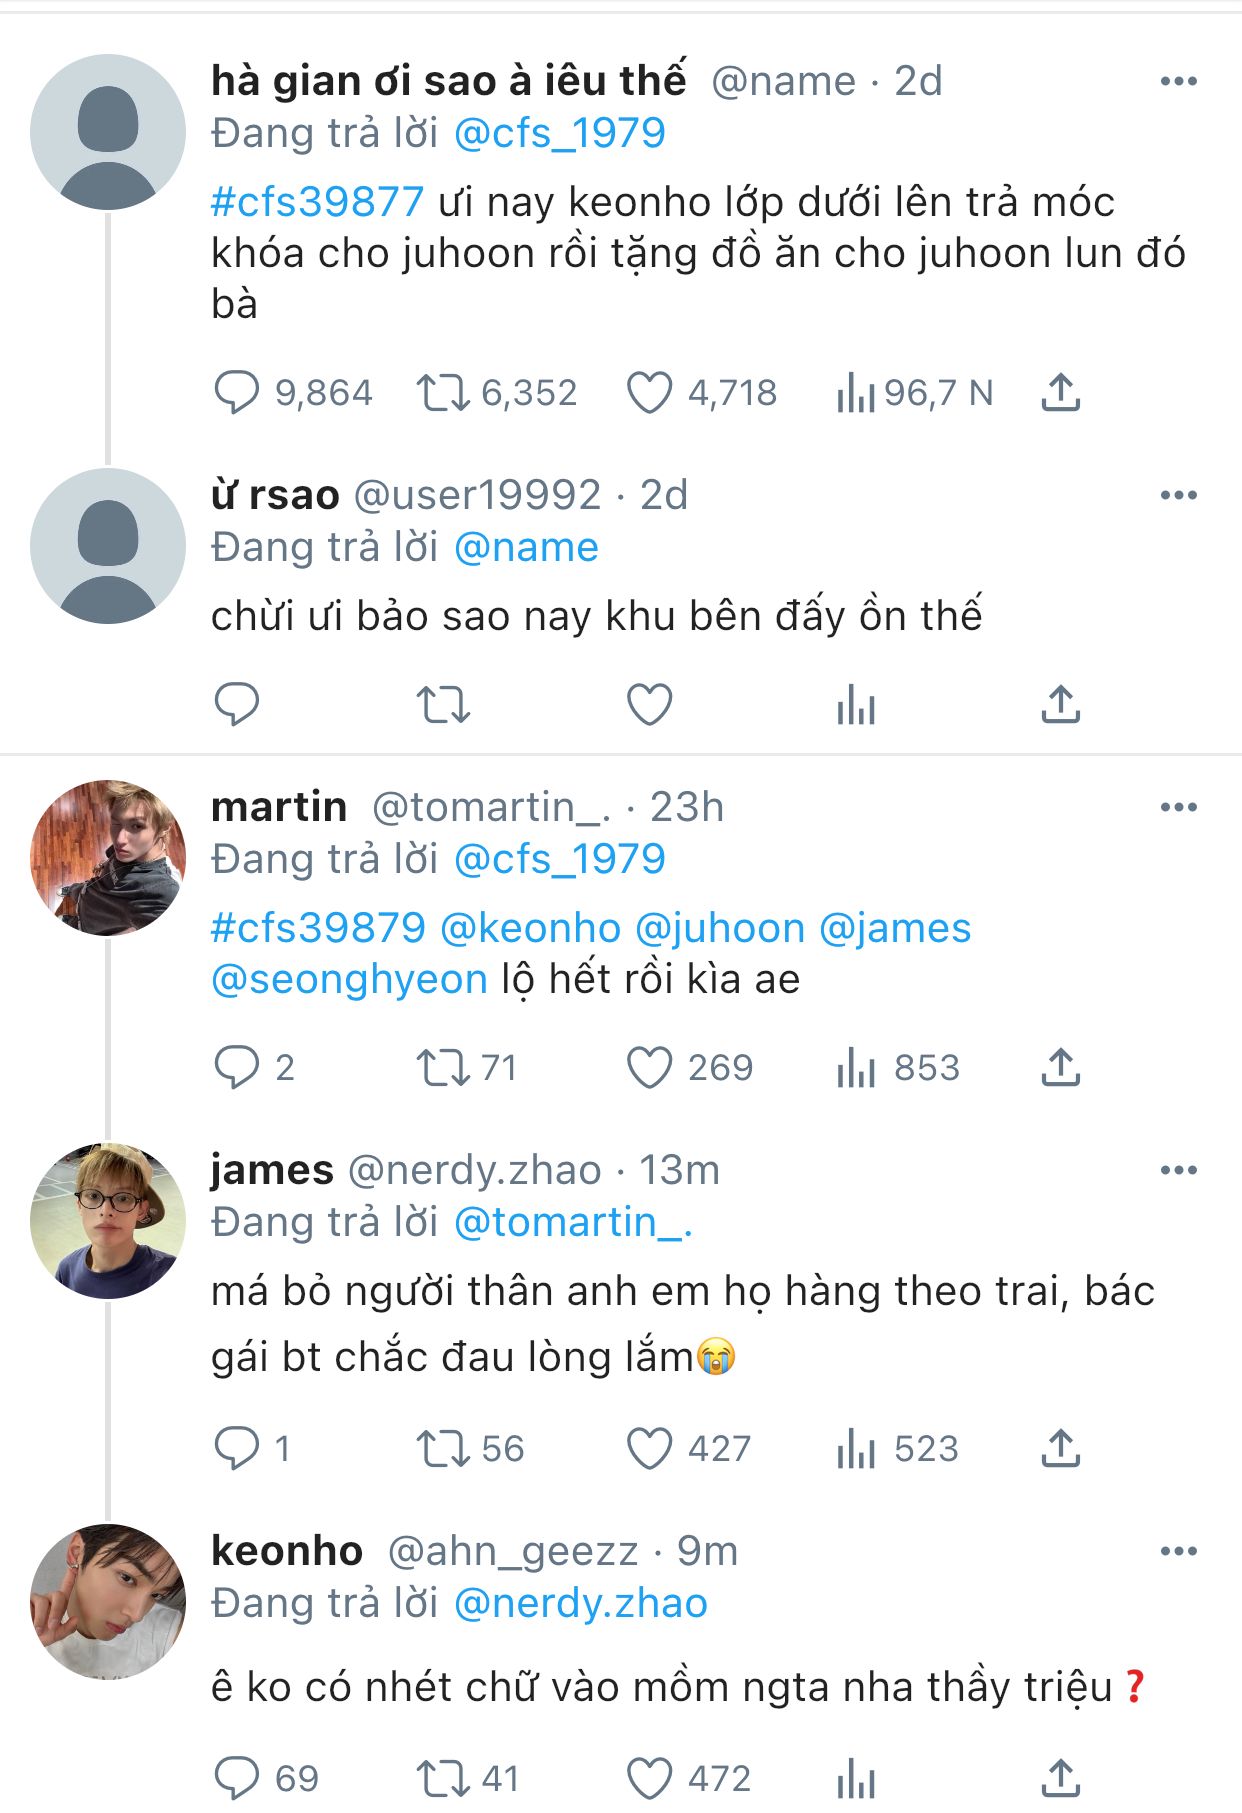Open james's profile picture
This screenshot has width=1242, height=1813.
pos(108,1221)
